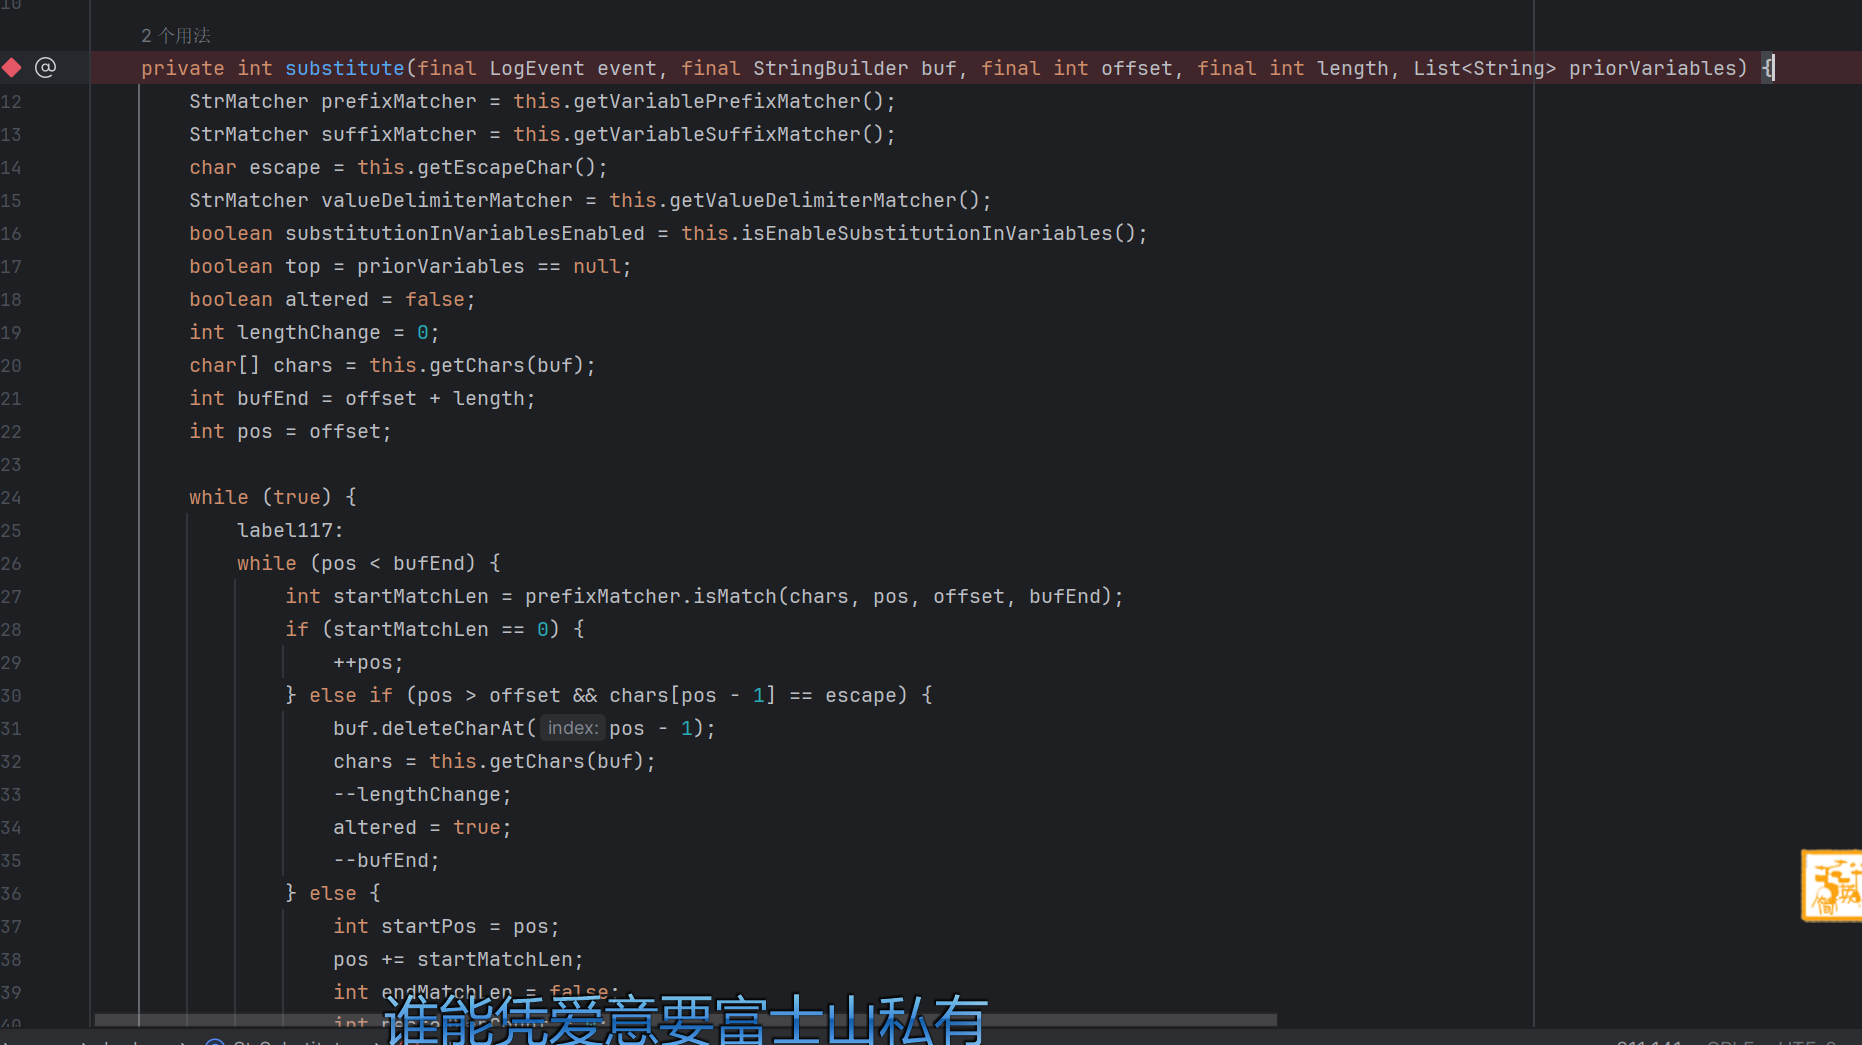Image resolution: width=1862 pixels, height=1045 pixels.
Task: Click "int lengthChange = 0;" line
Action: [x=314, y=332]
